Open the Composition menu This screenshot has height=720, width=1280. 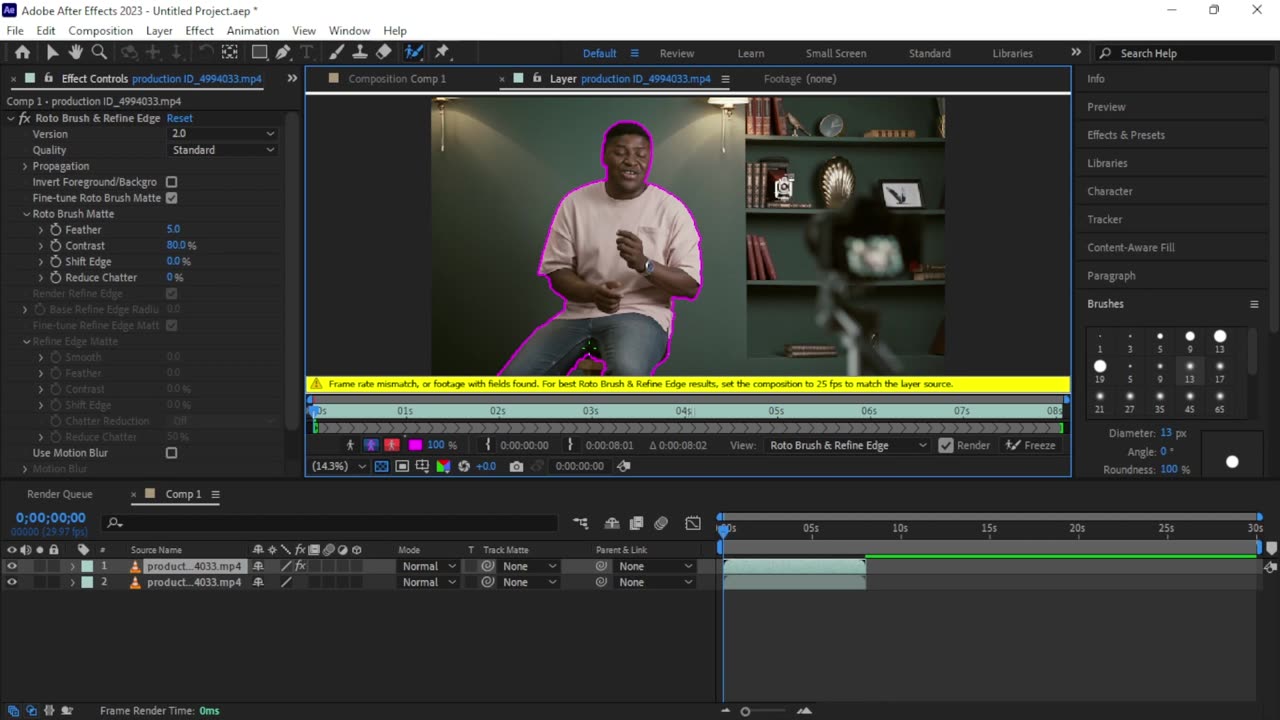[x=100, y=31]
